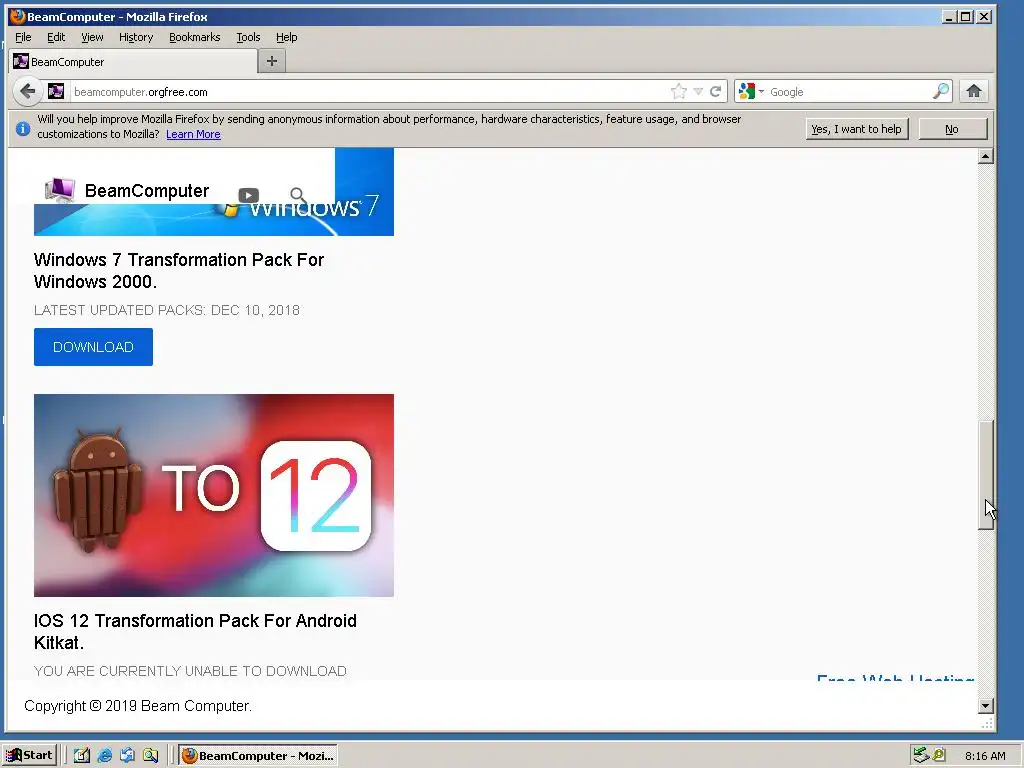Open a new tab with plus button

click(x=272, y=61)
